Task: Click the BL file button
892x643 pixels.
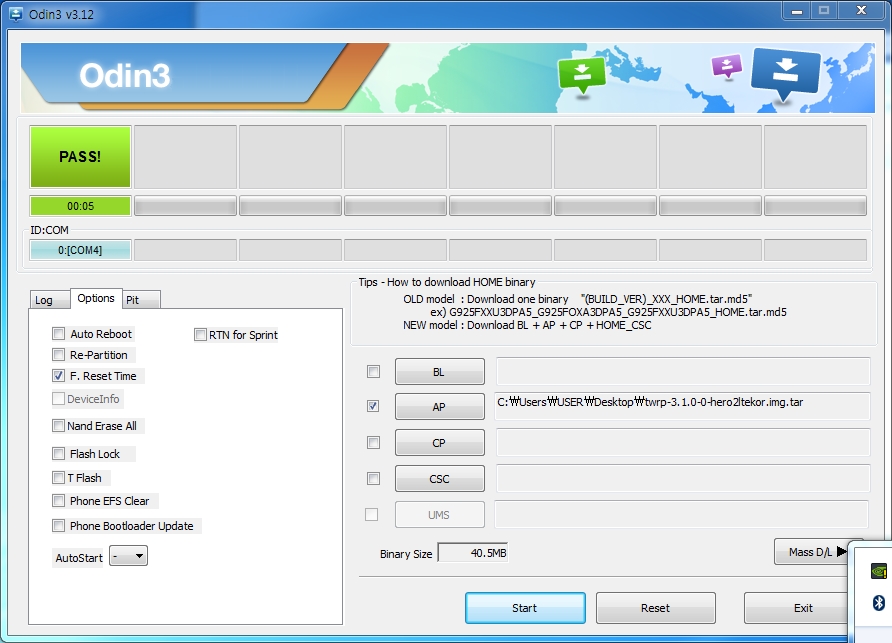Action: [440, 372]
